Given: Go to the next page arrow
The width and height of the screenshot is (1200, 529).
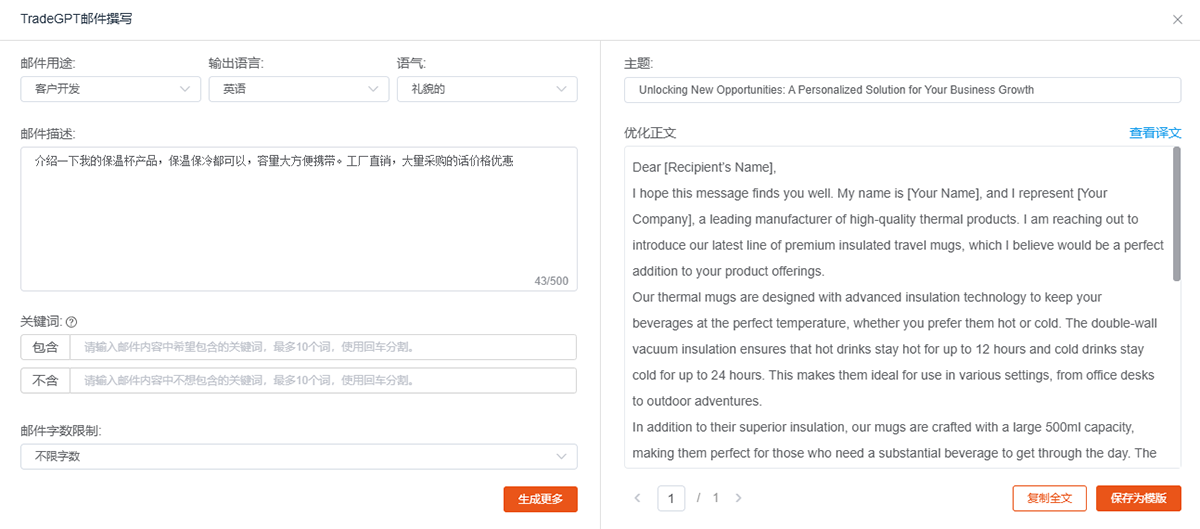Looking at the screenshot, I should [738, 498].
